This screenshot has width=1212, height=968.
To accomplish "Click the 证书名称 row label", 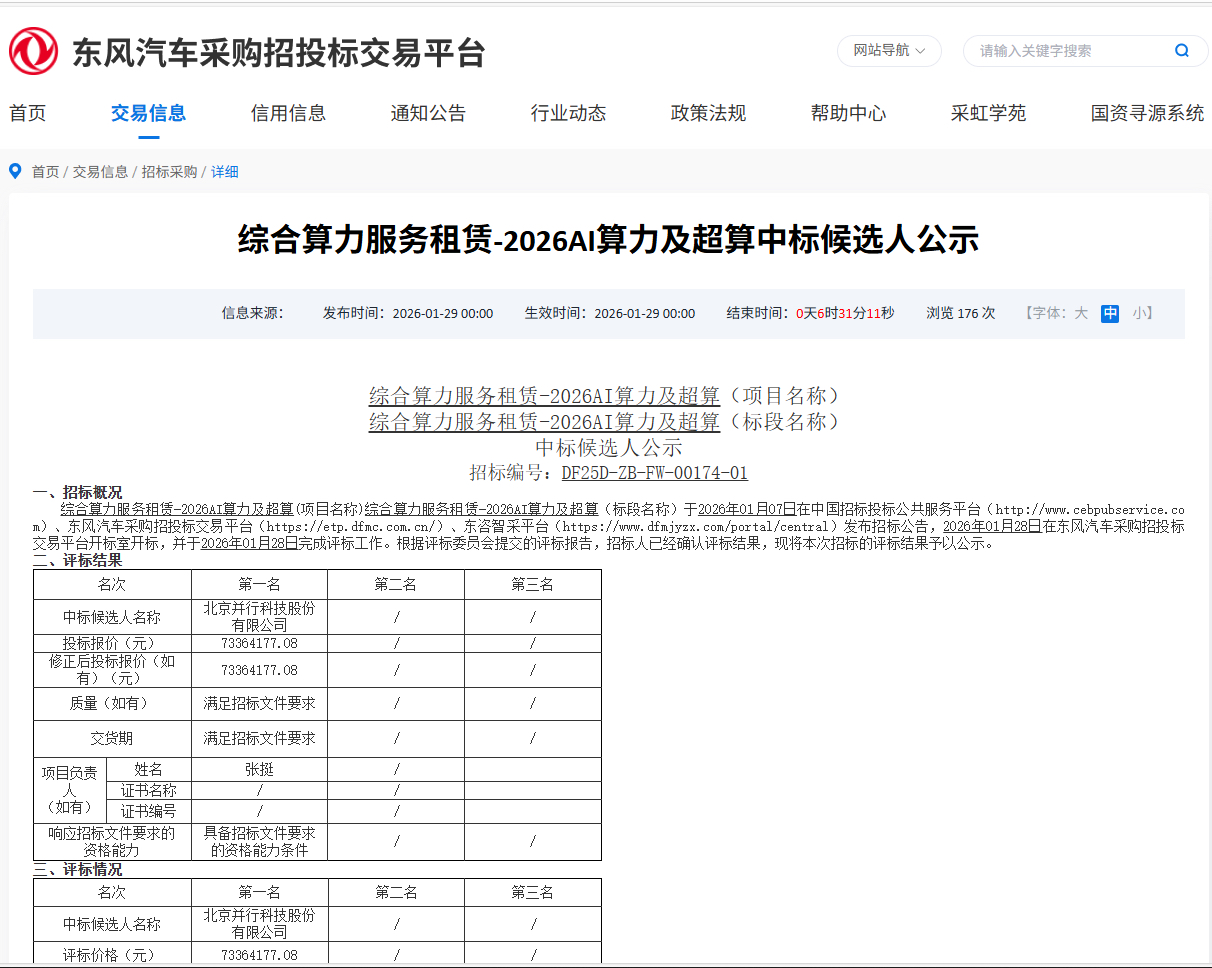I will pos(149,790).
